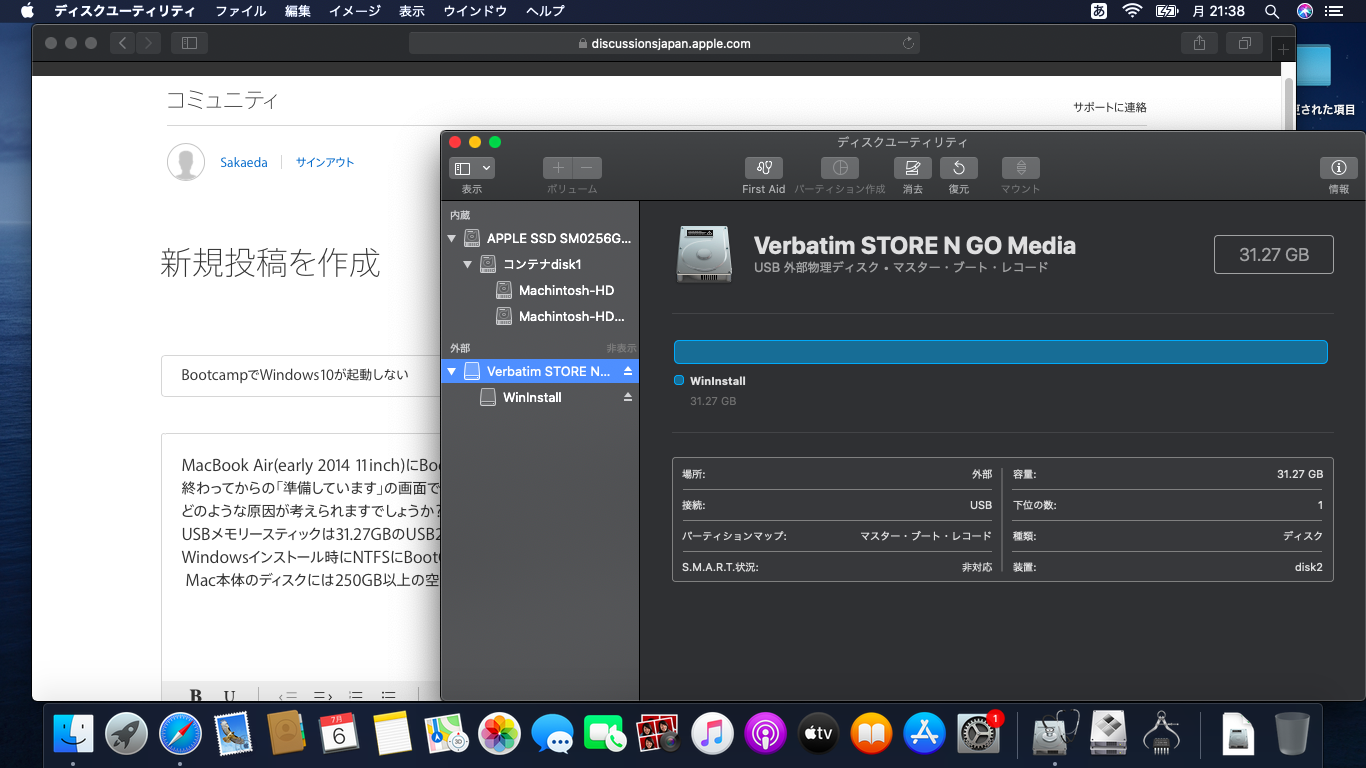Open the 表示 view dropdown in Disk Utility toolbar
Viewport: 1366px width, 768px height.
point(472,168)
